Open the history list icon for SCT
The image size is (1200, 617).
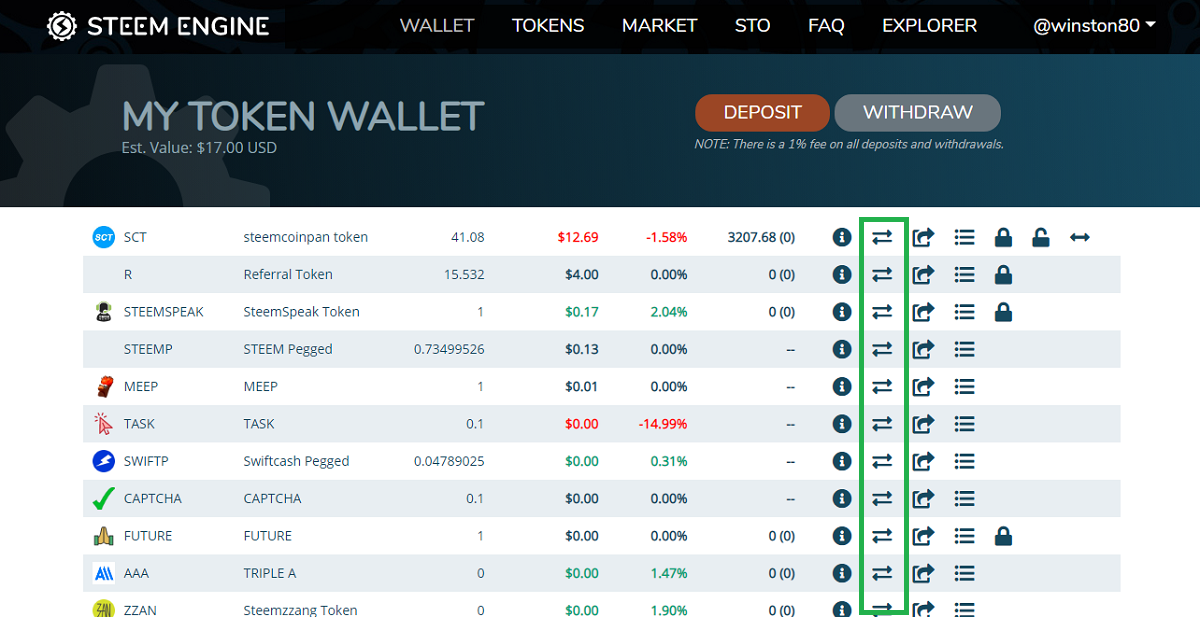point(964,237)
